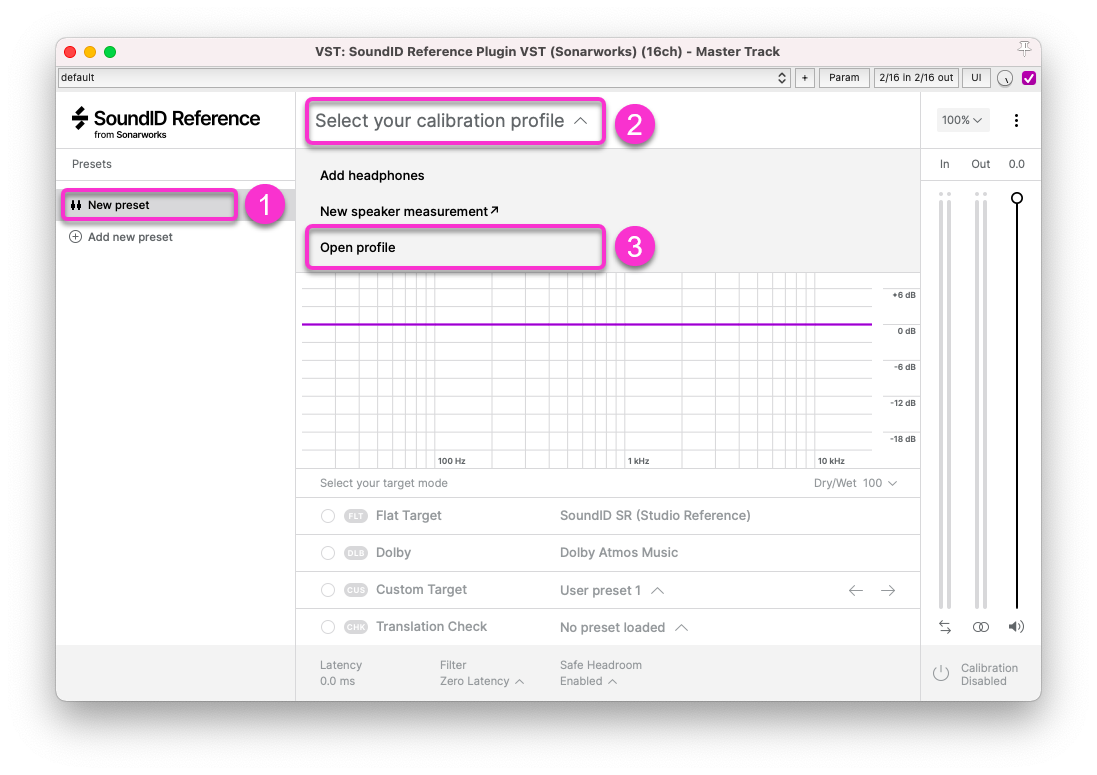Click the FLT badge
Screen dimensions: 1097x775
point(355,516)
